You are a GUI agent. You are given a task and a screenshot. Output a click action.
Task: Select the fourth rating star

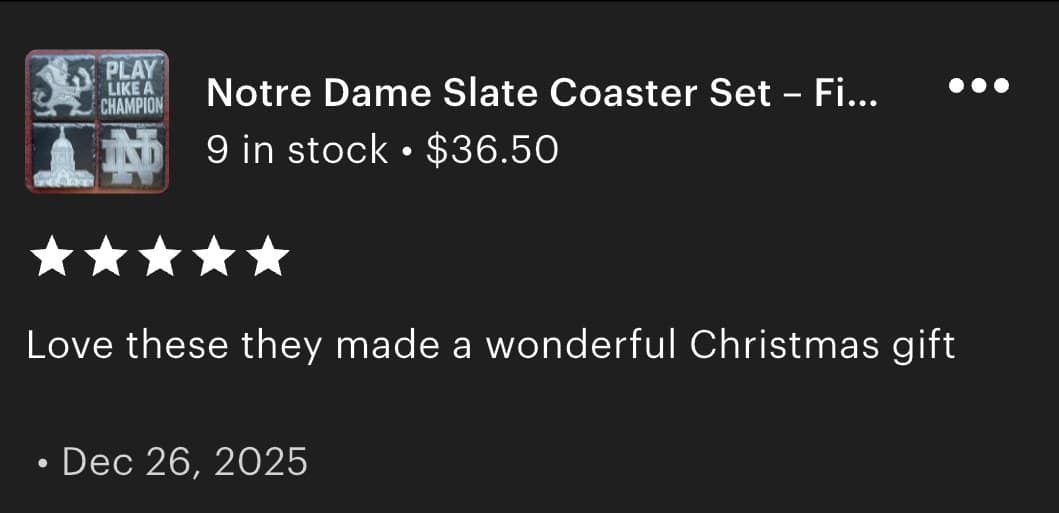(212, 257)
